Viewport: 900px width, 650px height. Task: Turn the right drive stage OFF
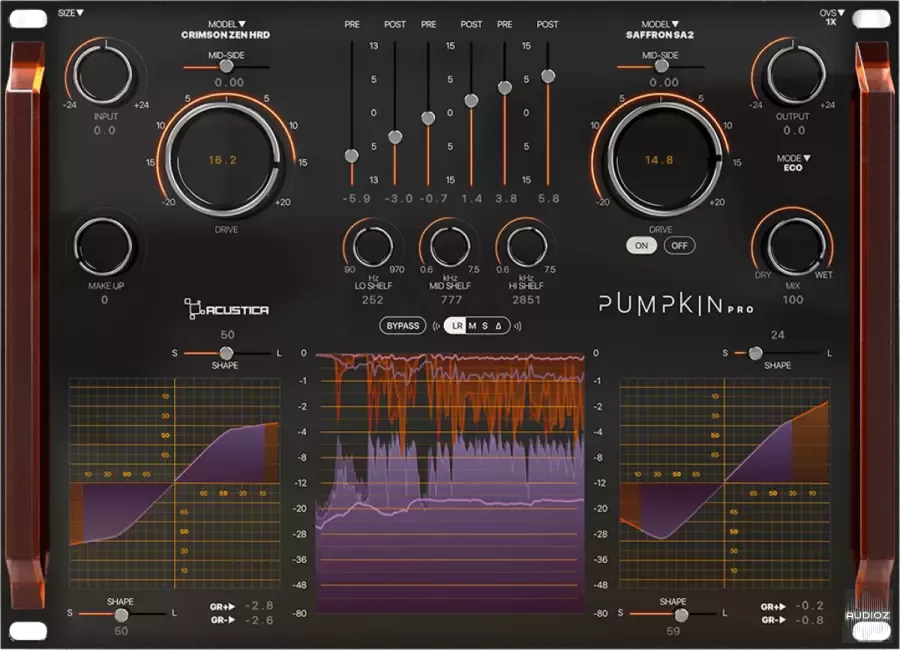[x=680, y=246]
